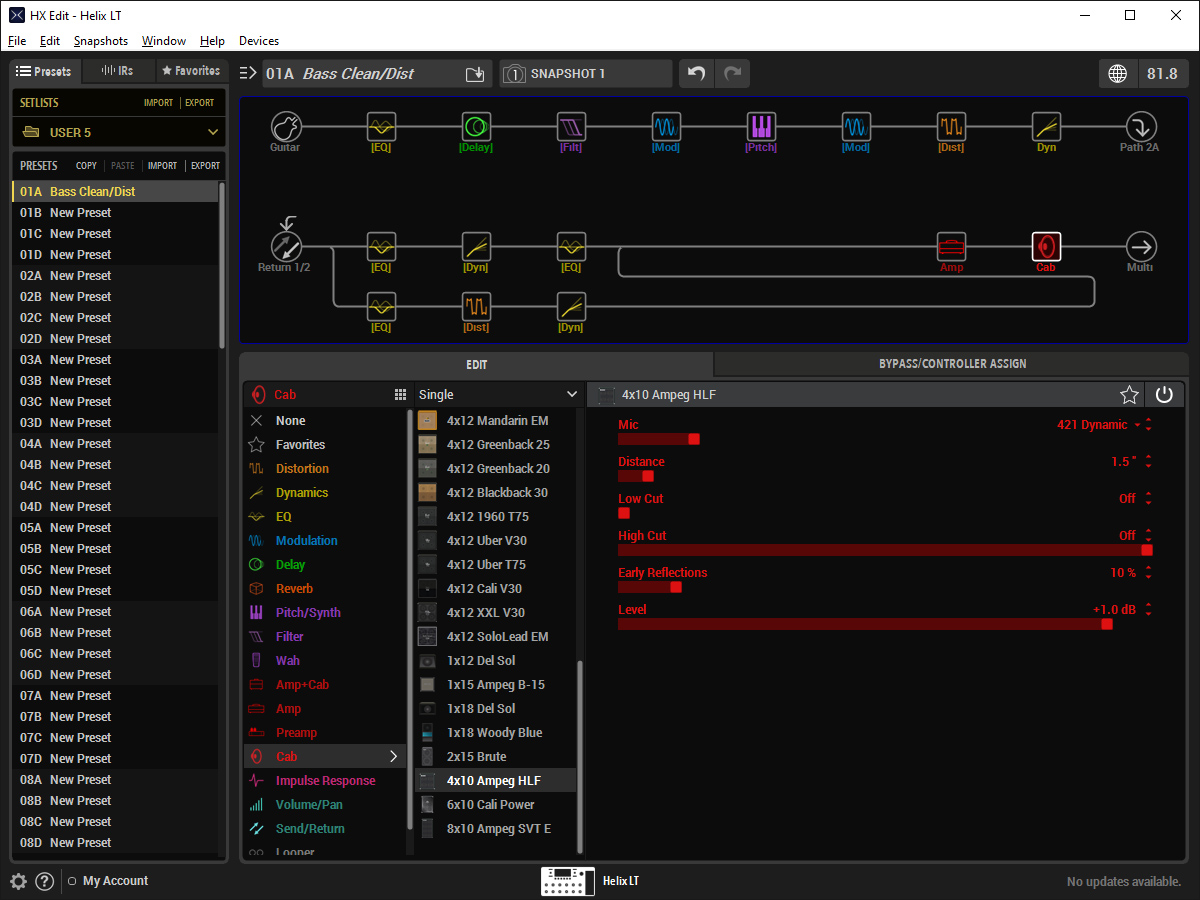
Task: Add 4x10 Ampeg HLF to favorites star
Action: [1129, 395]
